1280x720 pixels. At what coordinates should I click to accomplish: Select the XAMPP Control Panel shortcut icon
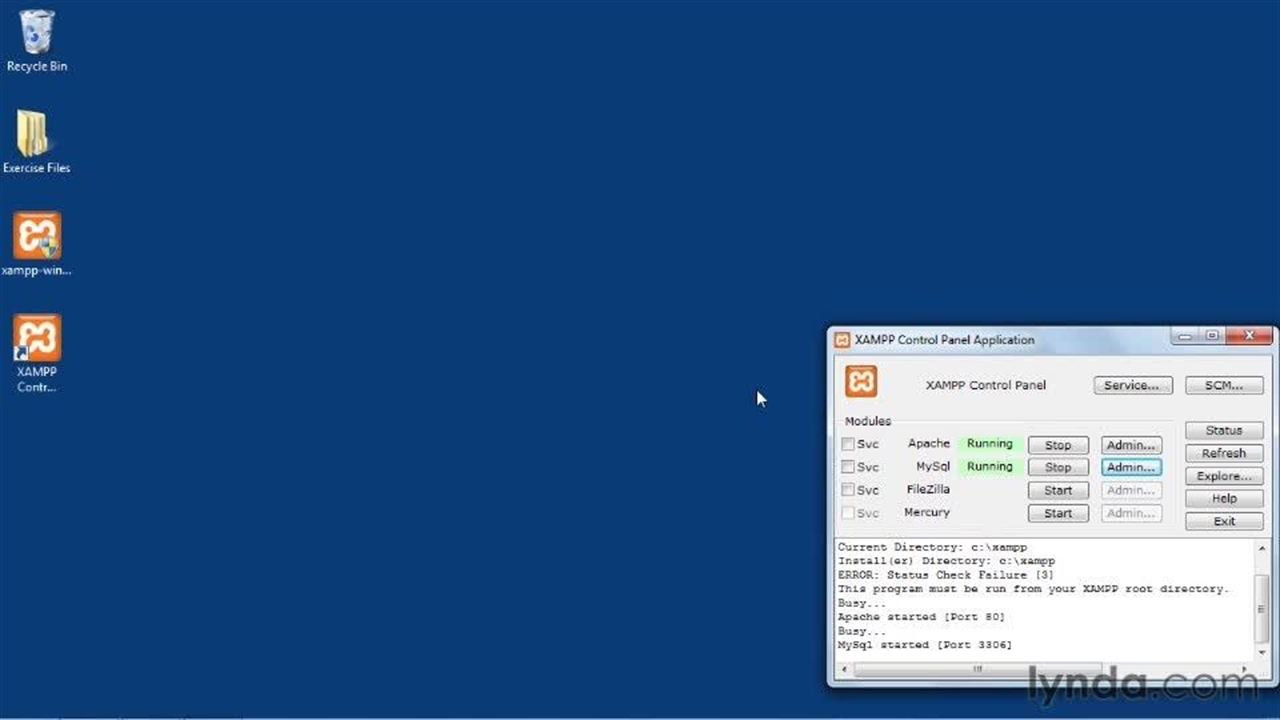coord(37,339)
